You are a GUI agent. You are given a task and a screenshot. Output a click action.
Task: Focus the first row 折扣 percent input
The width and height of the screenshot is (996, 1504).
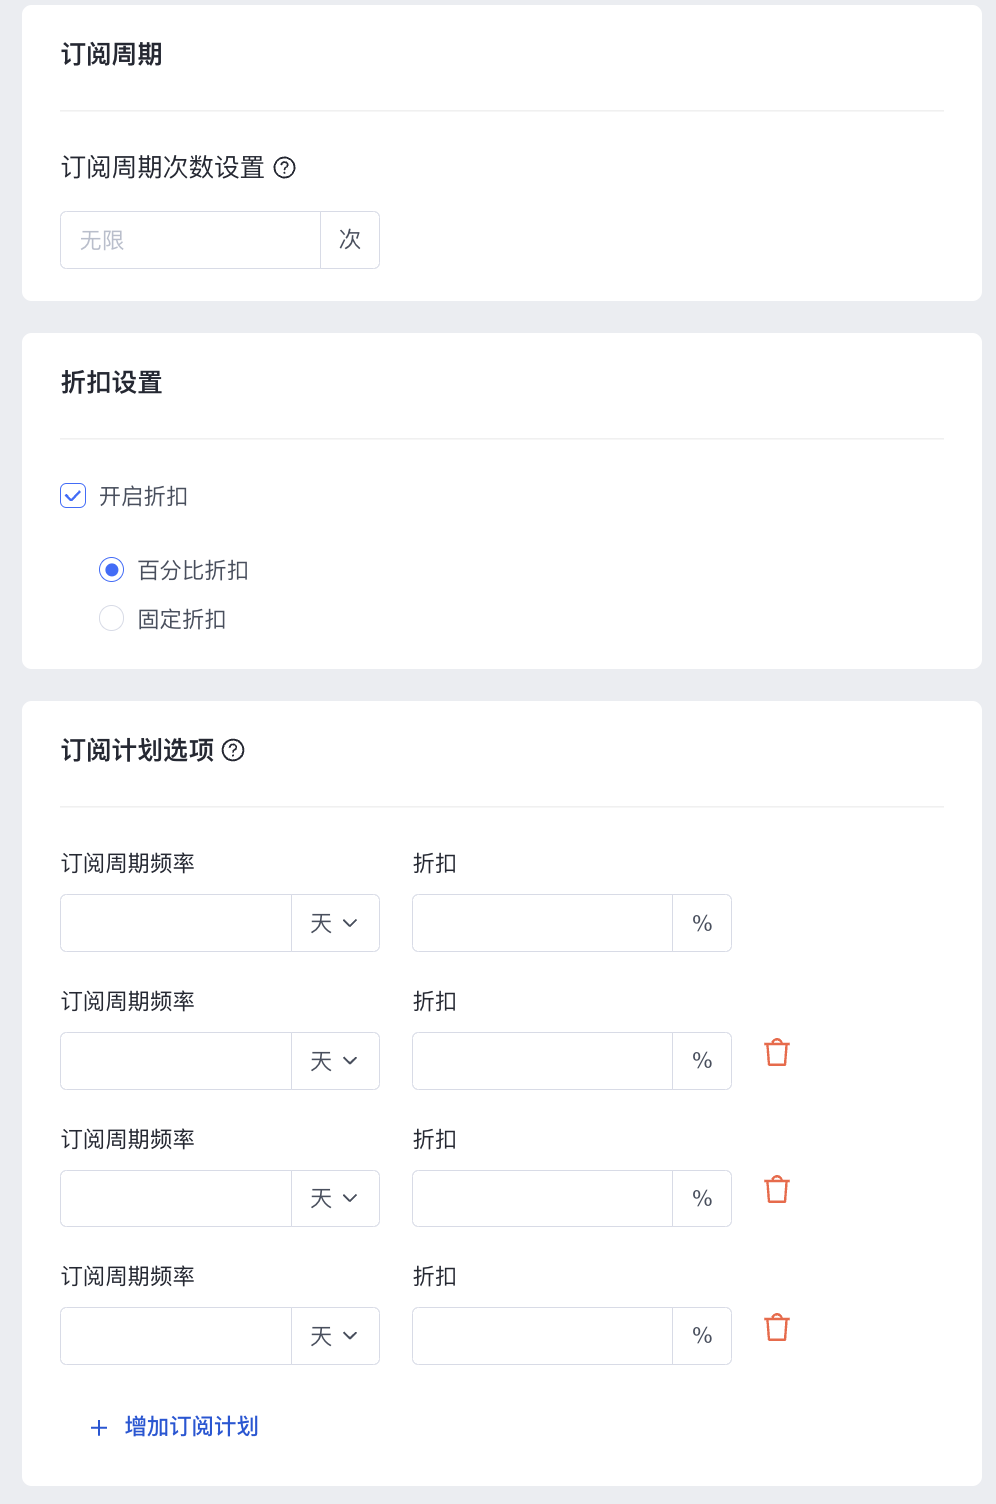pos(542,923)
